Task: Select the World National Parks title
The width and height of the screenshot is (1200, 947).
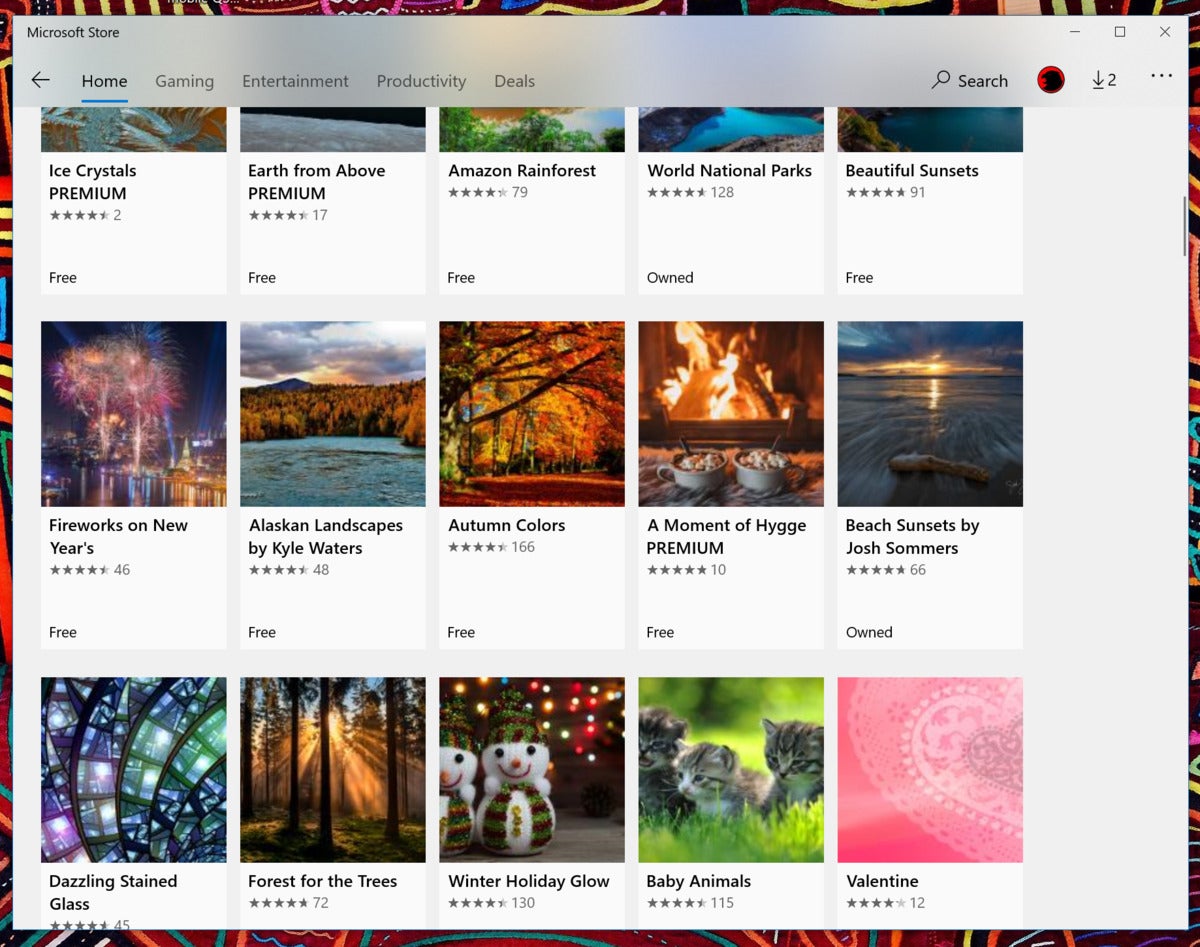Action: tap(729, 171)
